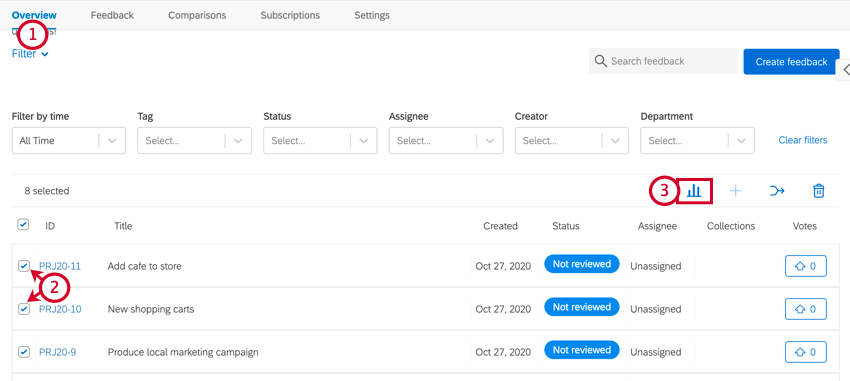
Task: Expand the Department filter dropdown
Action: [x=698, y=140]
